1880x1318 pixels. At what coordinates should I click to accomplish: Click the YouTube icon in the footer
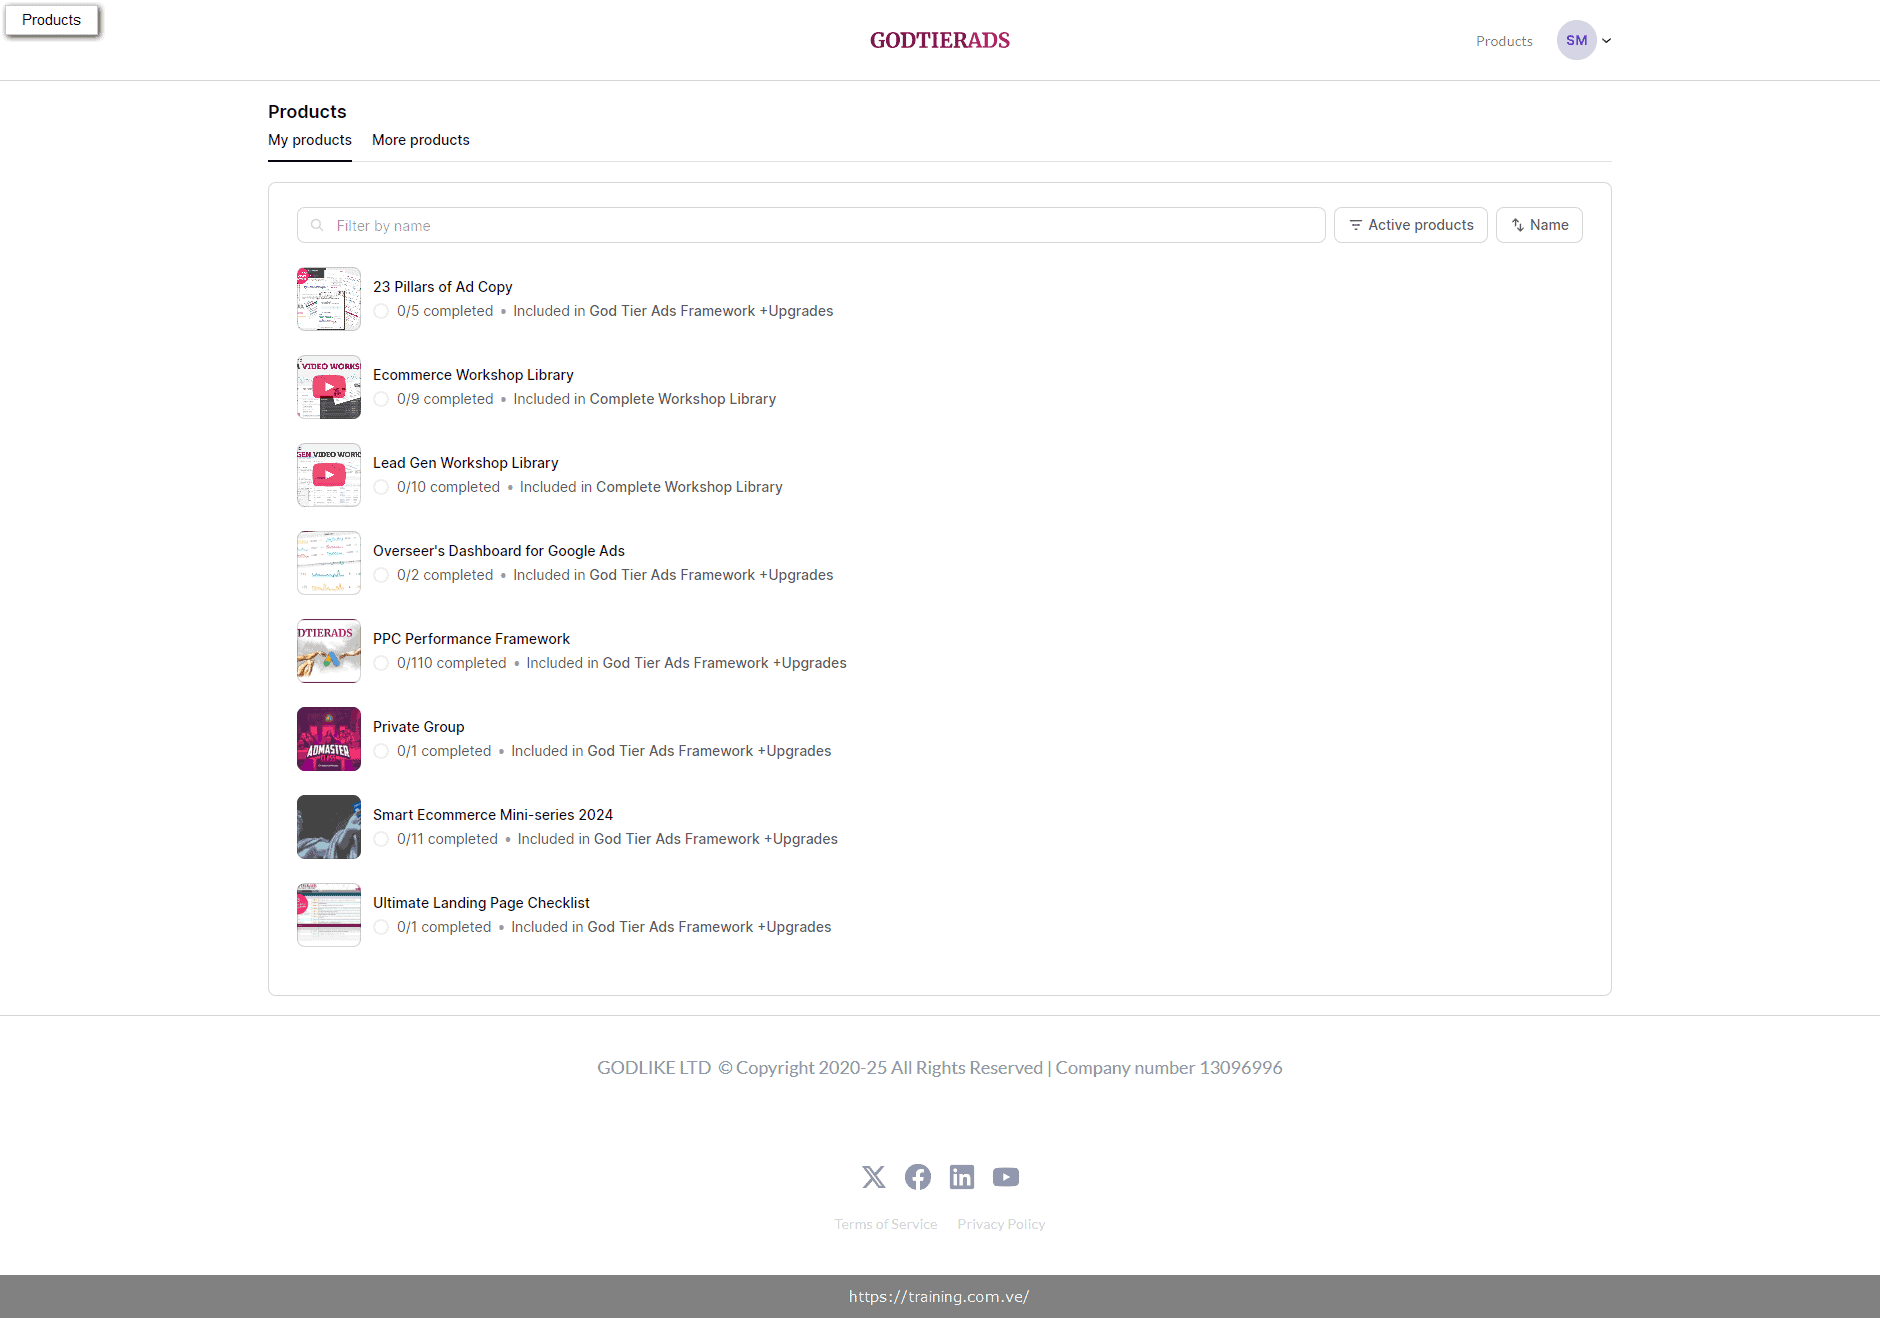click(1006, 1177)
